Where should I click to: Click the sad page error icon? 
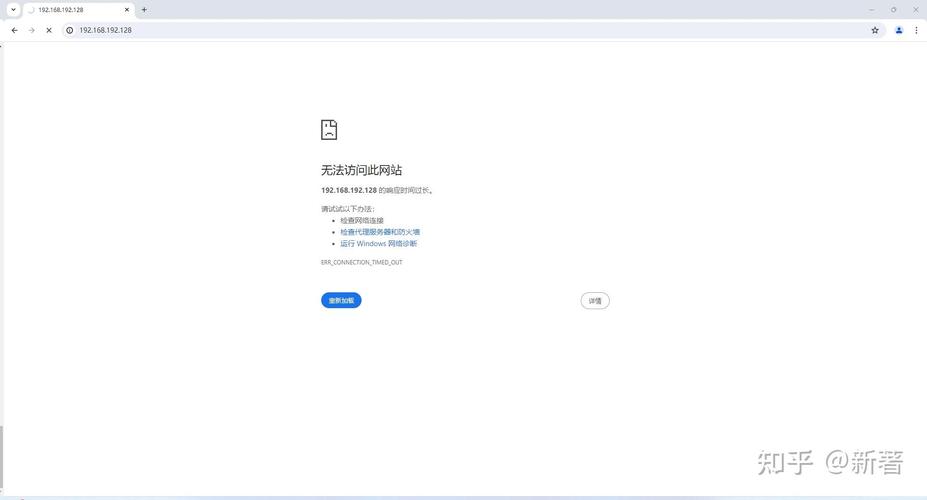(x=329, y=129)
